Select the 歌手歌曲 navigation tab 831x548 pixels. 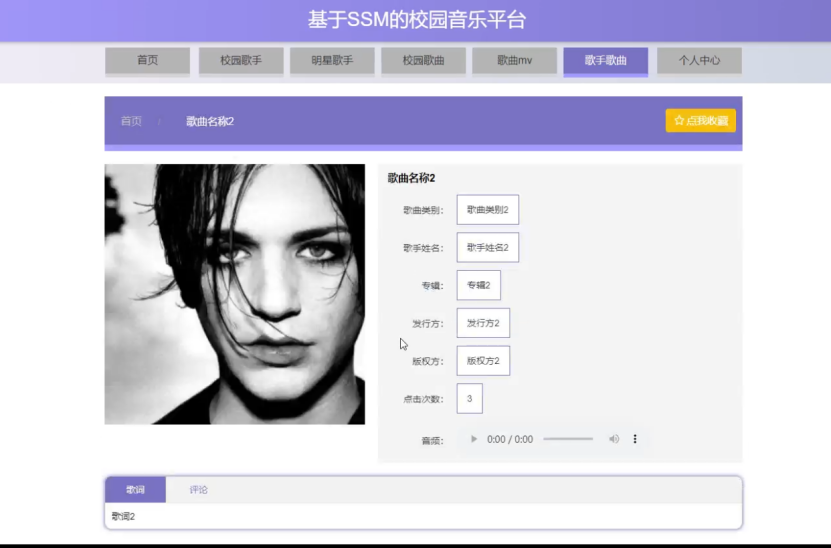tap(606, 60)
